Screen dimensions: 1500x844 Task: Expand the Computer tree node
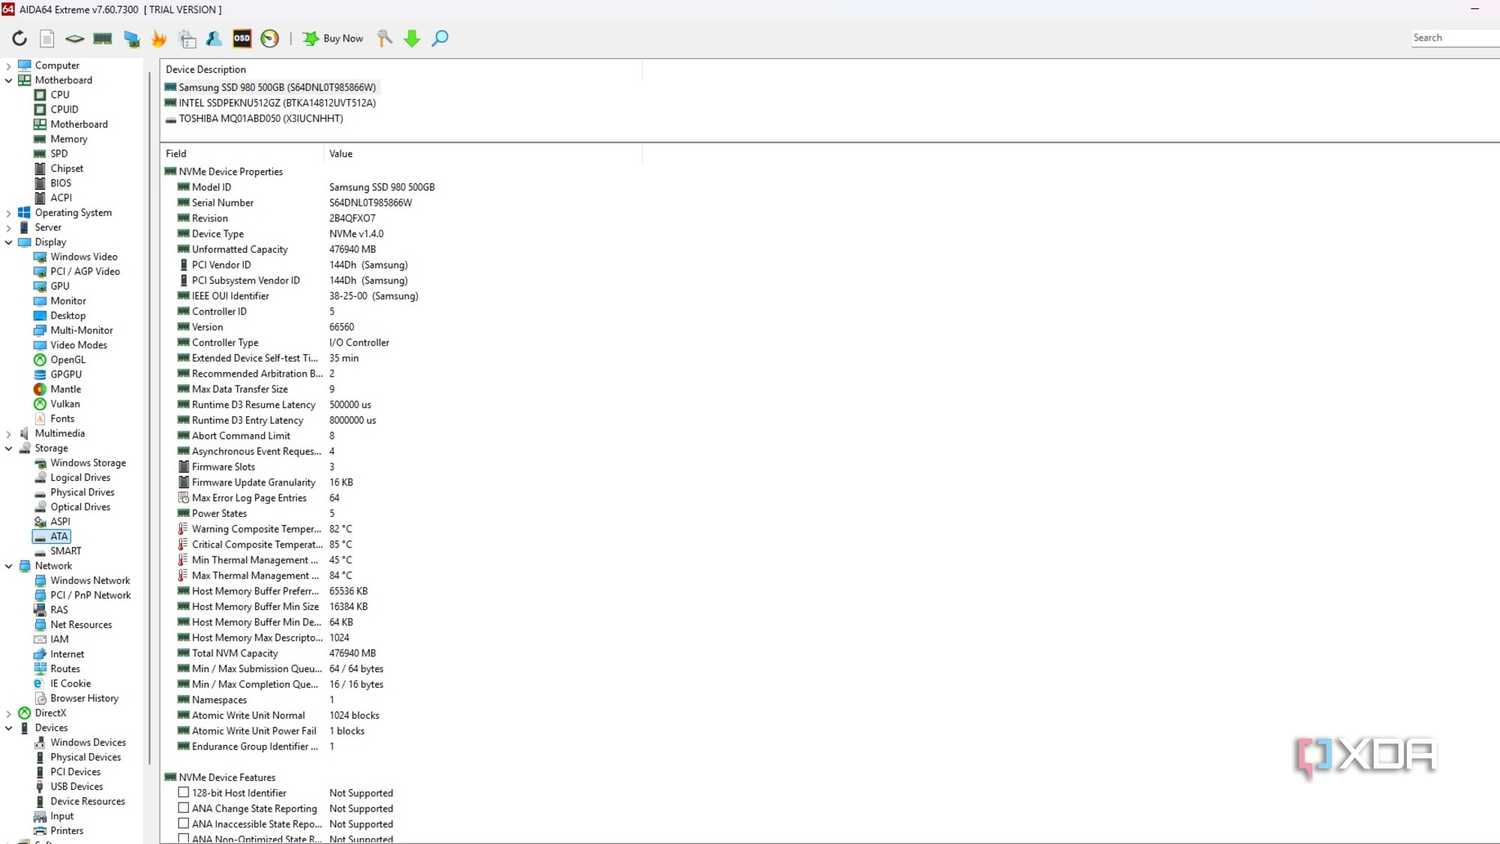coord(9,65)
